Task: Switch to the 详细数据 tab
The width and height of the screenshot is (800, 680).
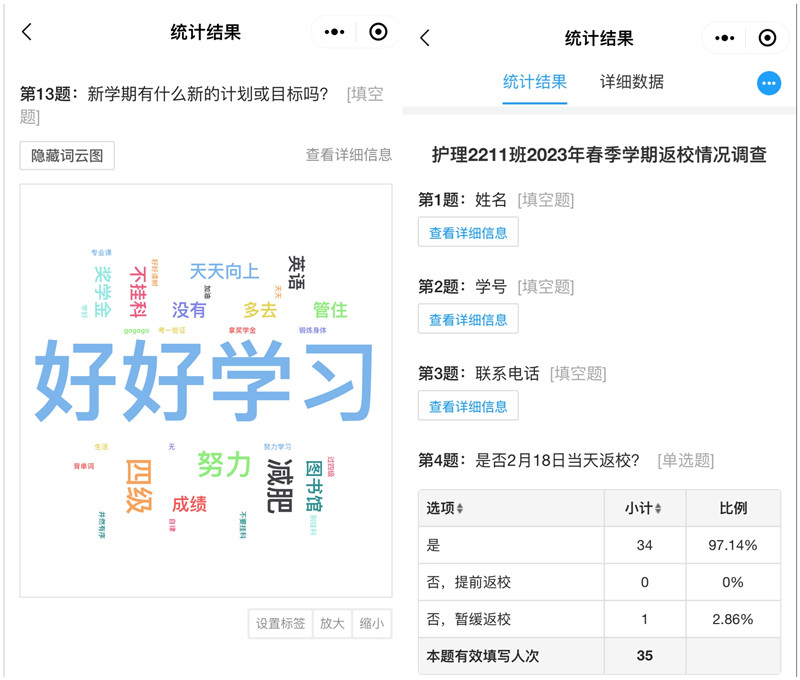Action: [631, 82]
